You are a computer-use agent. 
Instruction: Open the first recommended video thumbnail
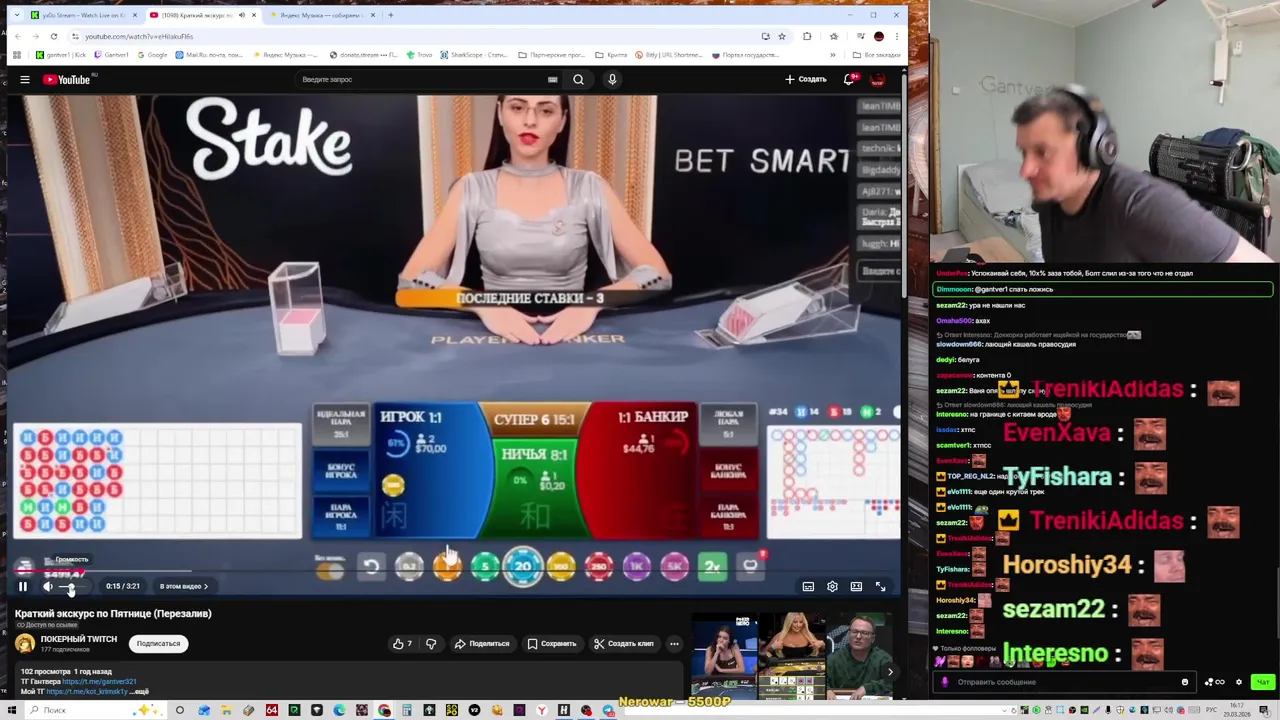(724, 655)
